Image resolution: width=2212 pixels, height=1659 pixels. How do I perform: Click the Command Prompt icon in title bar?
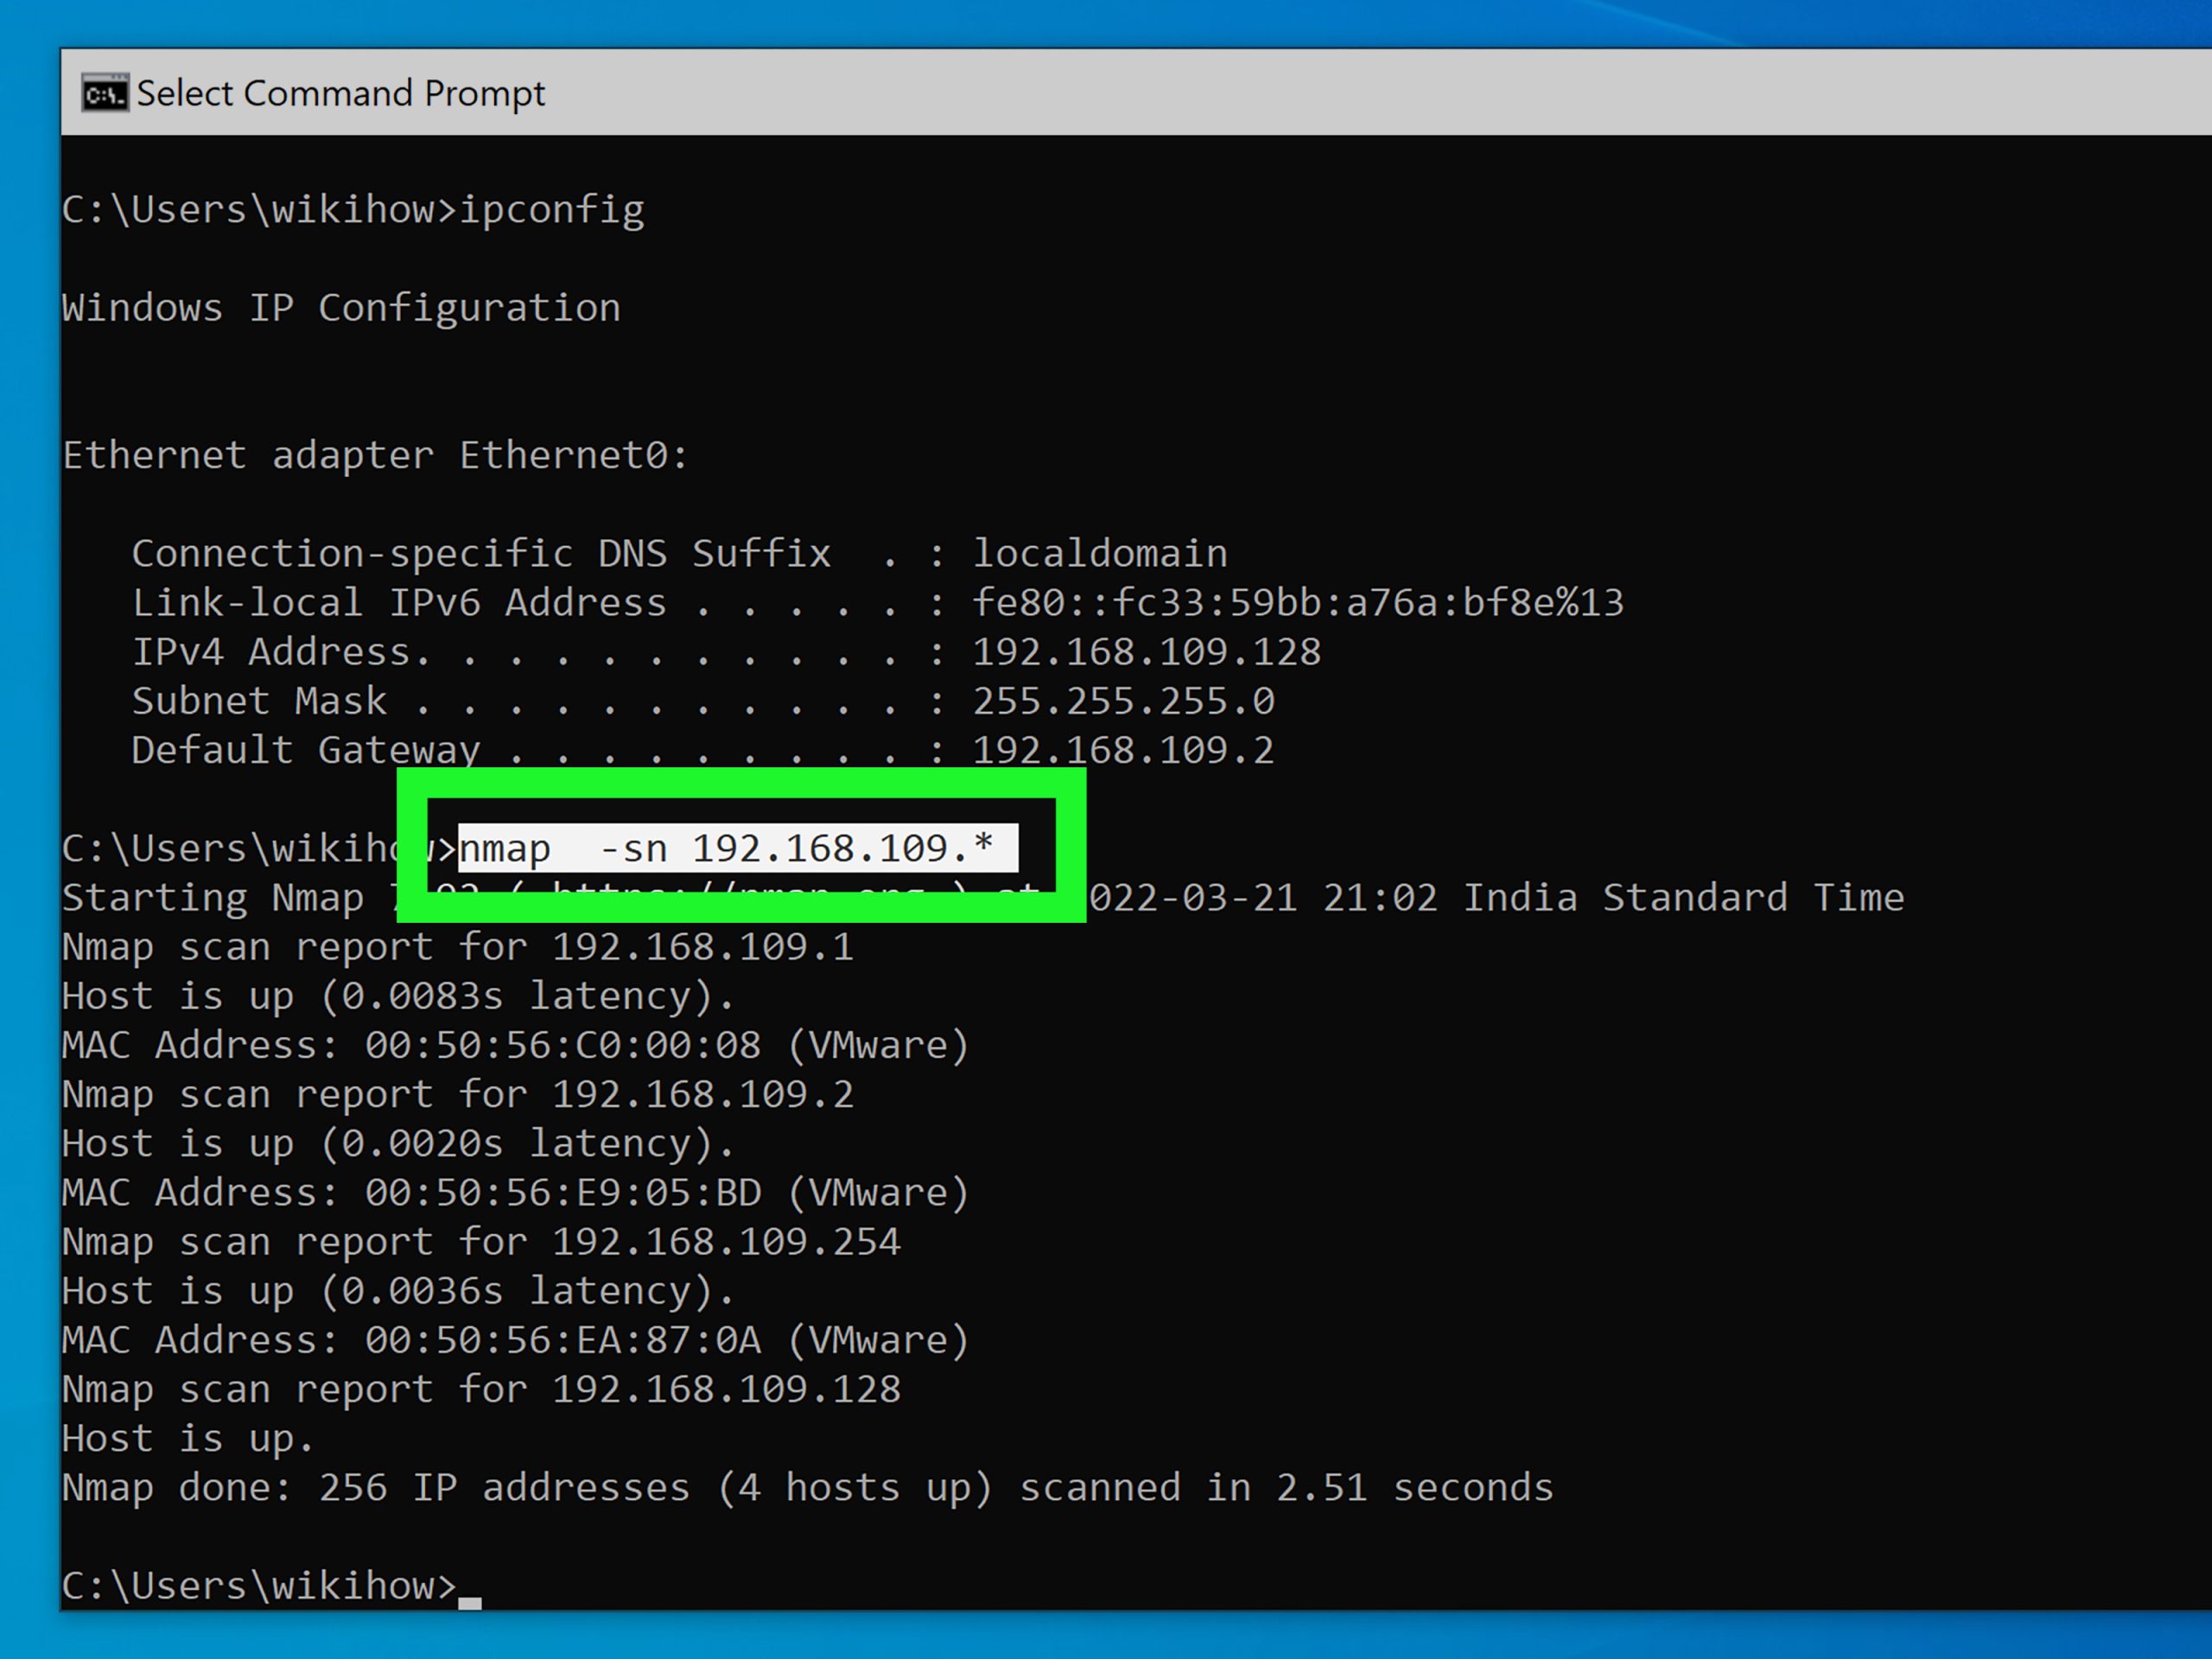(105, 93)
